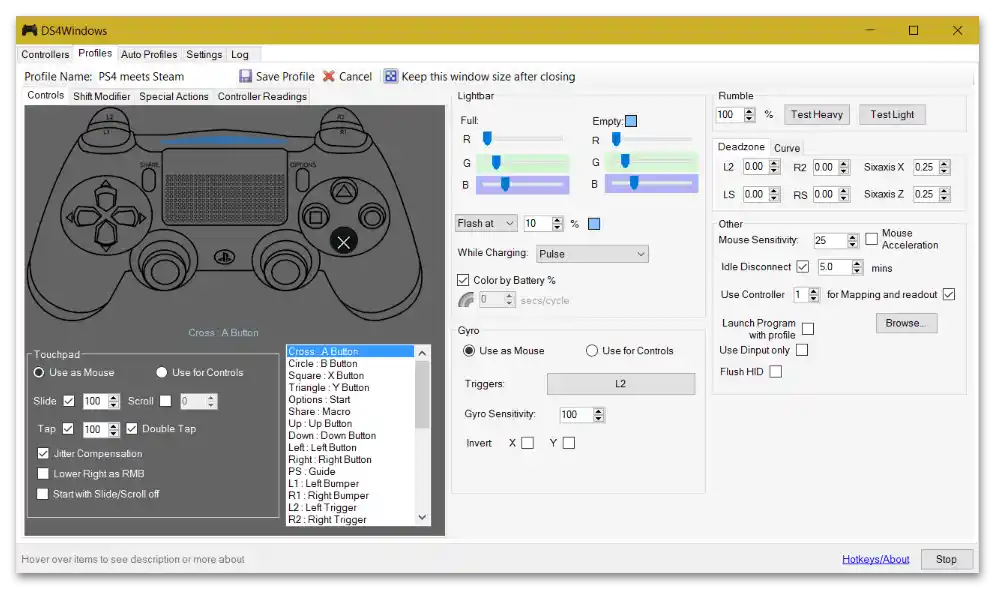This screenshot has height=589, width=995.
Task: Enable Mouse Acceleration checkbox
Action: click(x=871, y=239)
